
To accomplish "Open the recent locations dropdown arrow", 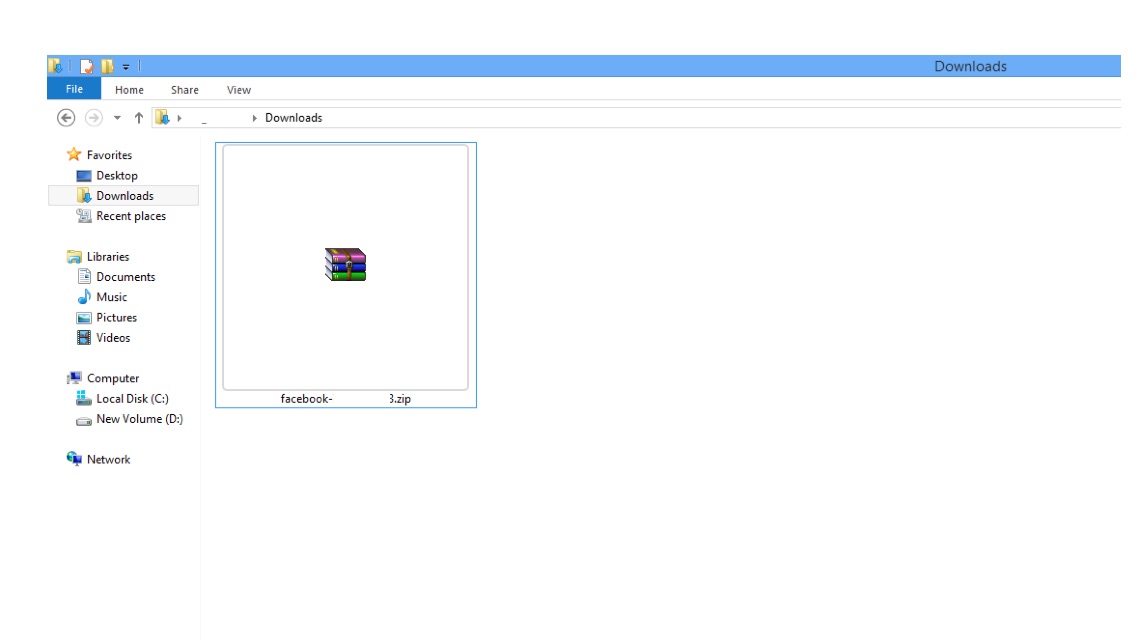I will (x=117, y=117).
